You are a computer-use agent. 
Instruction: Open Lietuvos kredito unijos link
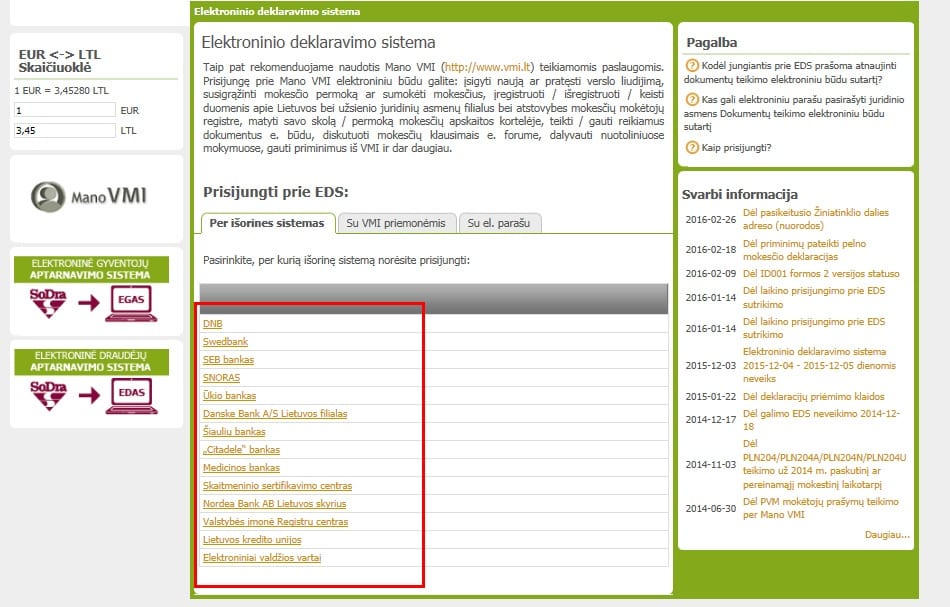[x=252, y=540]
